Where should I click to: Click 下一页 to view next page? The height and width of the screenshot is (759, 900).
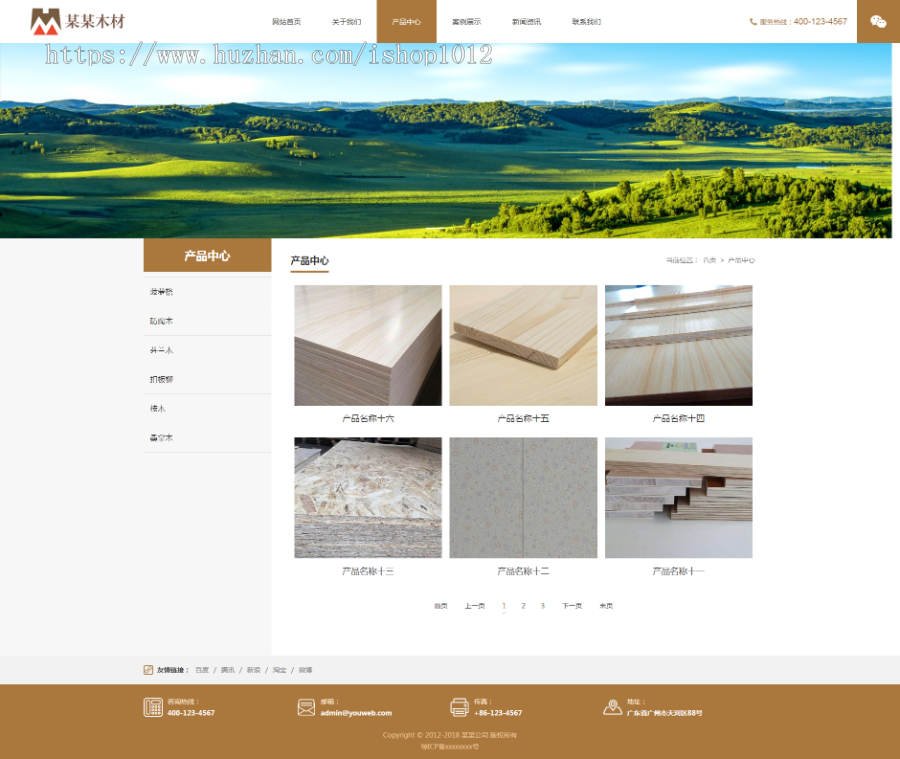pyautogui.click(x=570, y=605)
